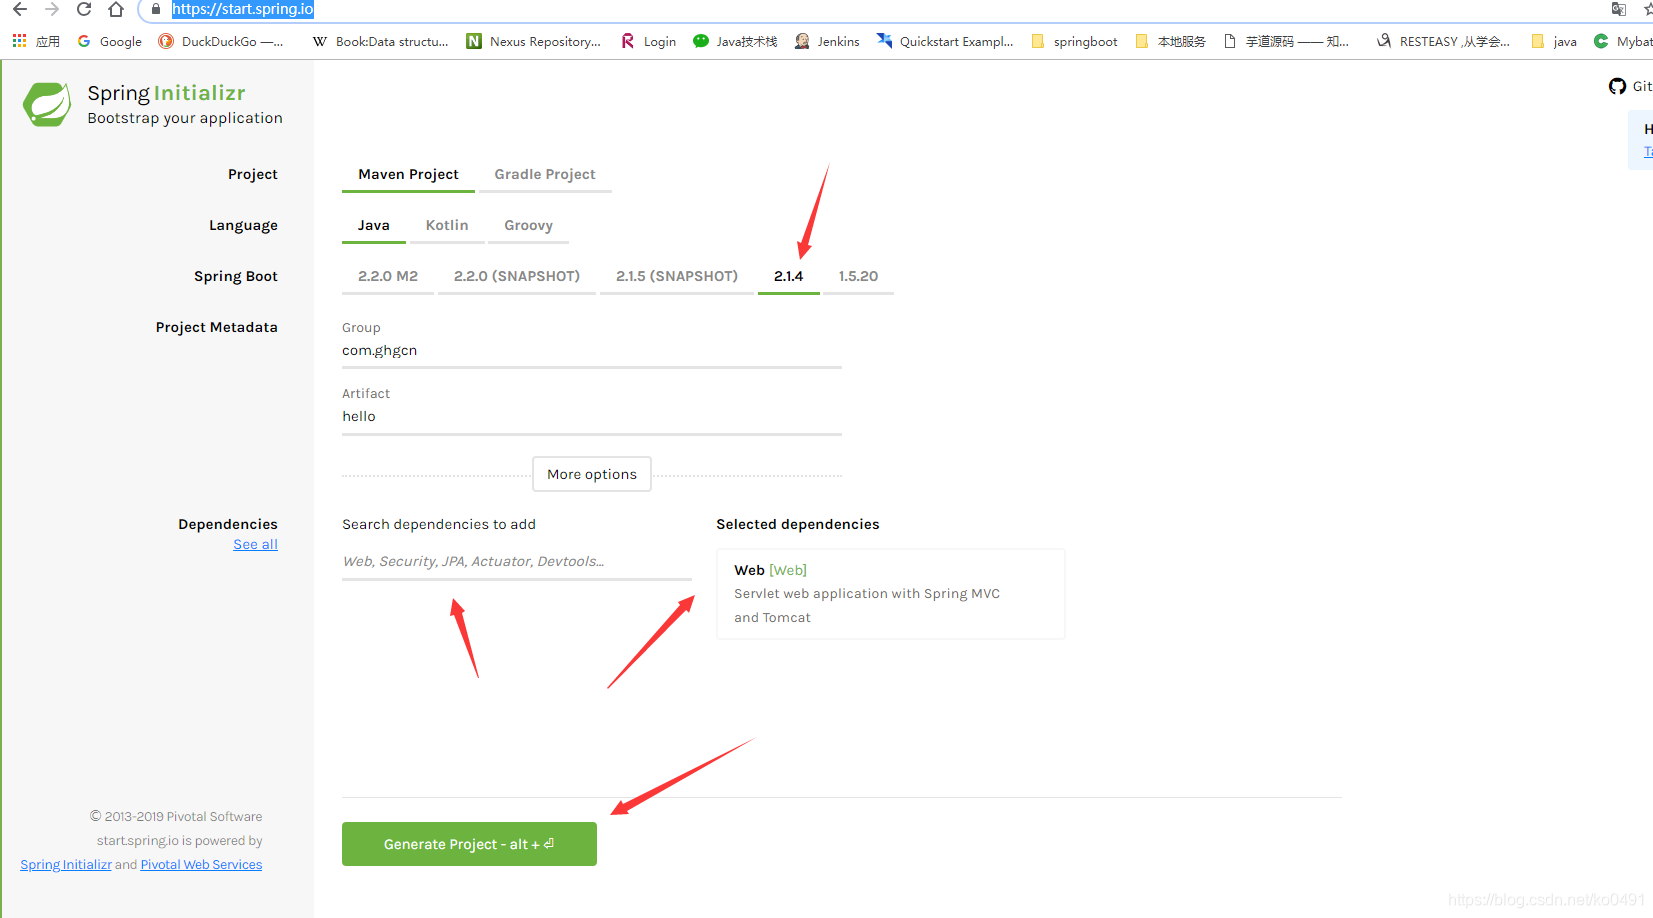Reload the page with the refresh icon
This screenshot has height=918, width=1653.
84,9
